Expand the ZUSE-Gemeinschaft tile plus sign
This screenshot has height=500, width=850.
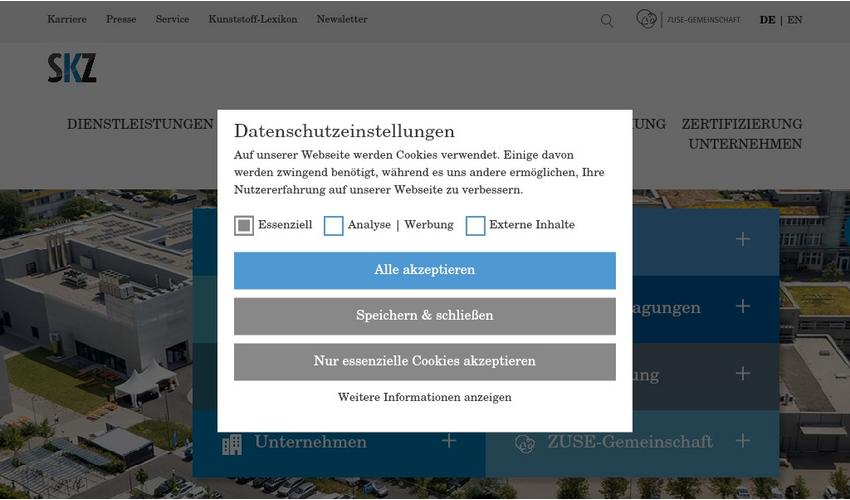743,441
